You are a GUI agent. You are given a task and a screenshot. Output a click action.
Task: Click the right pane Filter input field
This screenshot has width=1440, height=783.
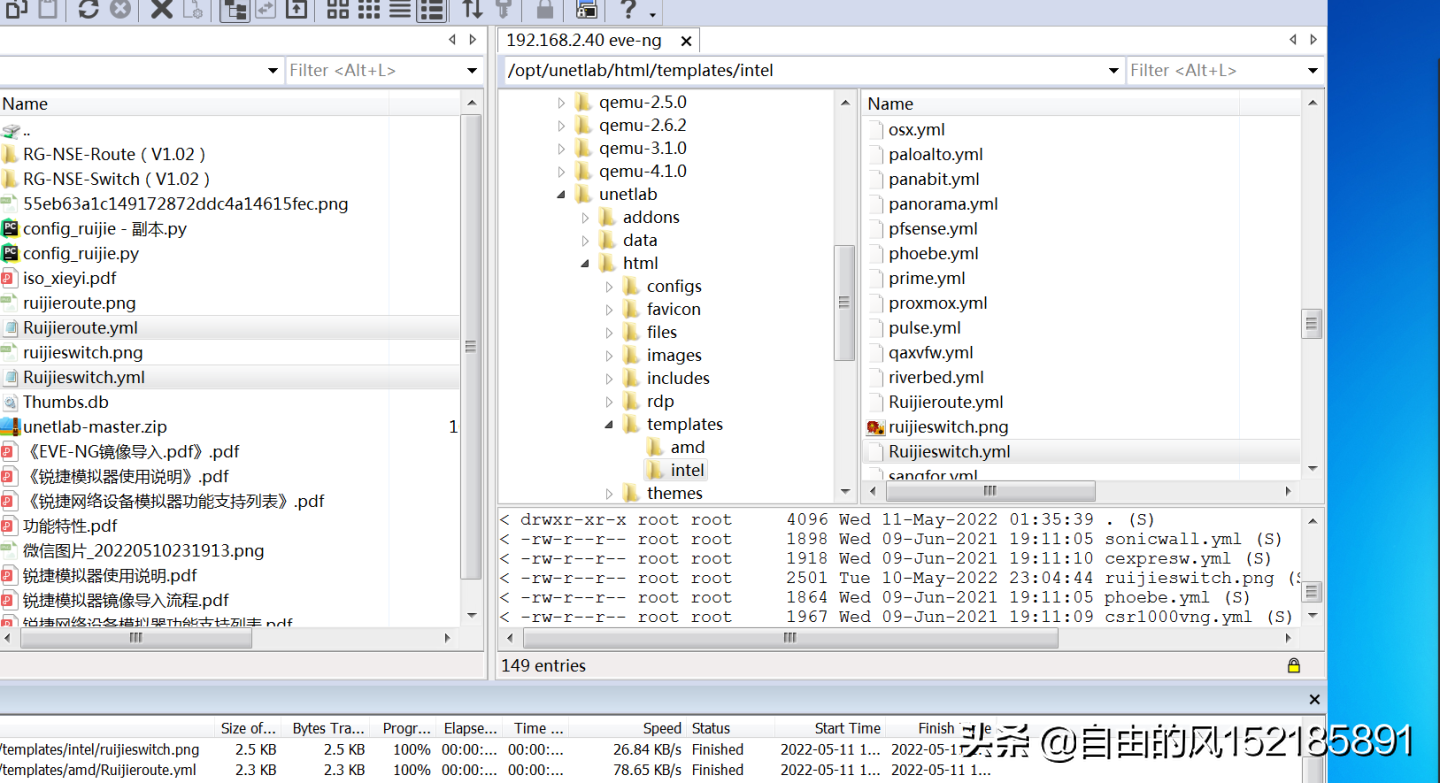click(1214, 70)
